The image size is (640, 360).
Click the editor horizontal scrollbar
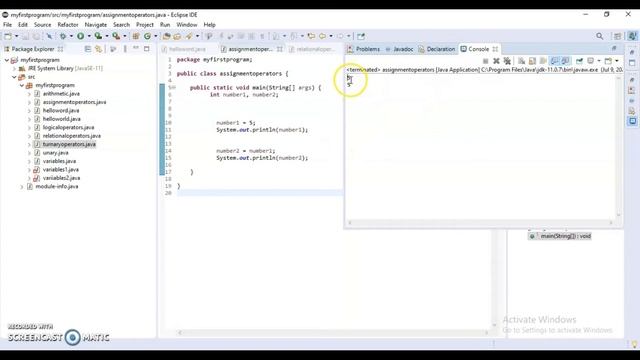pos(333,333)
